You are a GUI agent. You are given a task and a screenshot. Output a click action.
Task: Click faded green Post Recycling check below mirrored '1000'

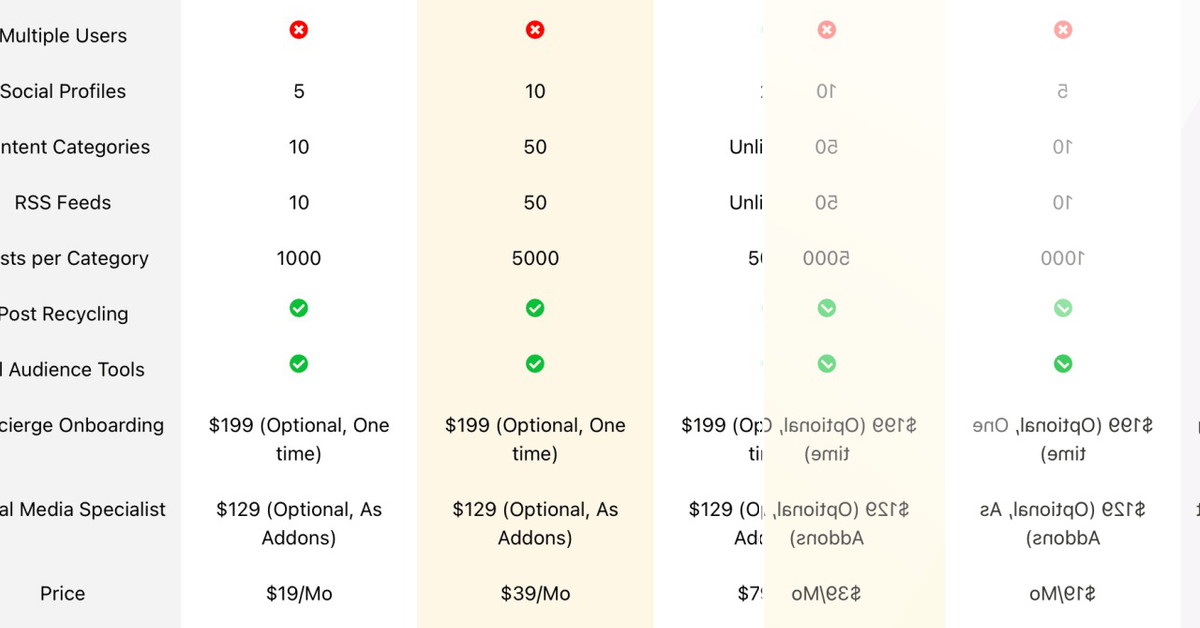coord(1063,308)
